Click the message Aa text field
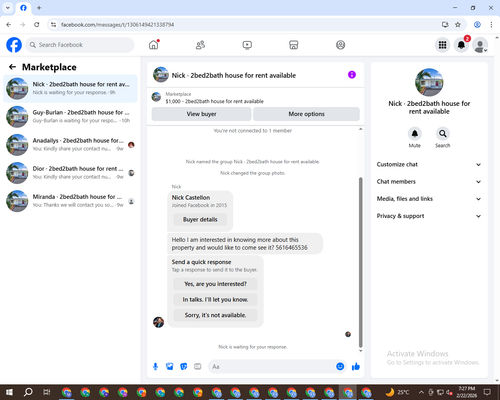This screenshot has width=500, height=400. tap(272, 367)
